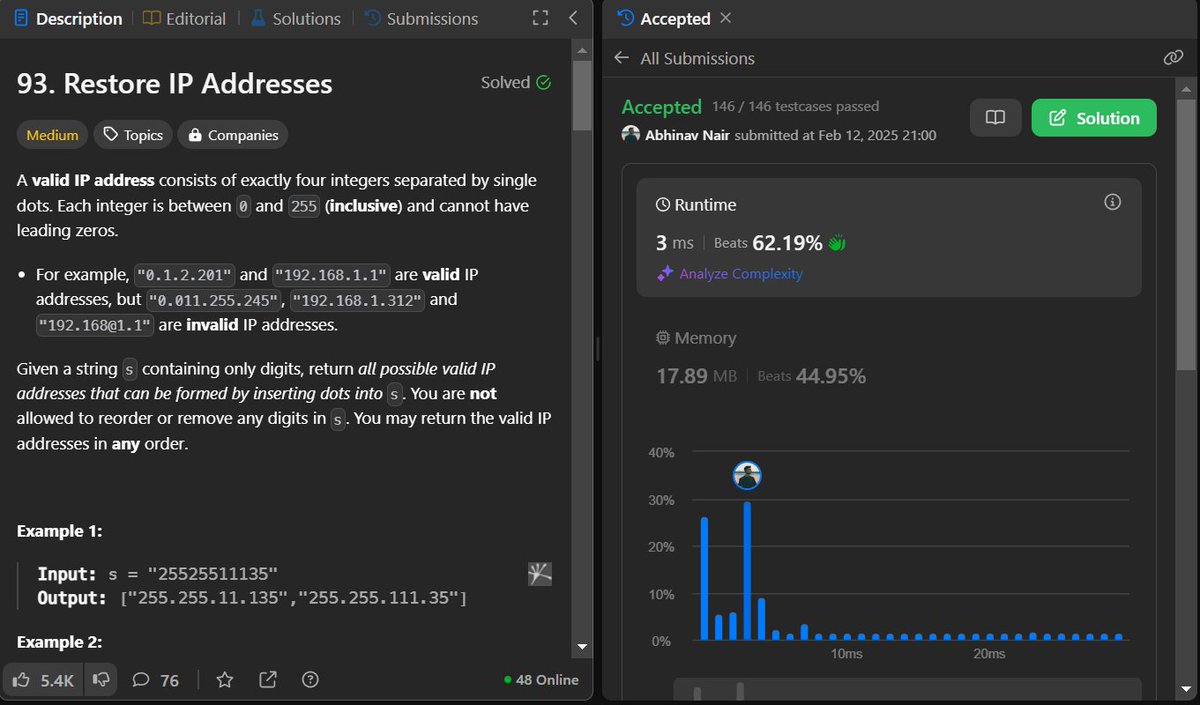Image resolution: width=1200 pixels, height=705 pixels.
Task: Click the user avatar on the runtime chart
Action: [747, 476]
